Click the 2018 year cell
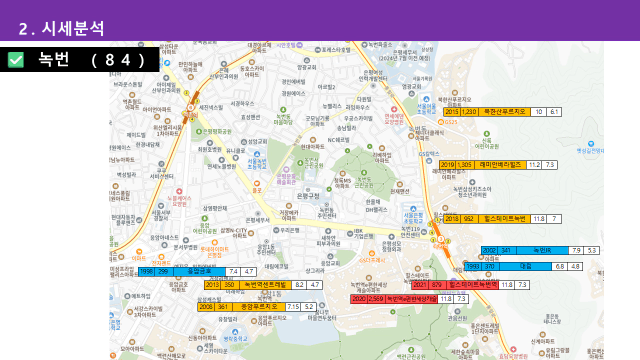 click(452, 219)
